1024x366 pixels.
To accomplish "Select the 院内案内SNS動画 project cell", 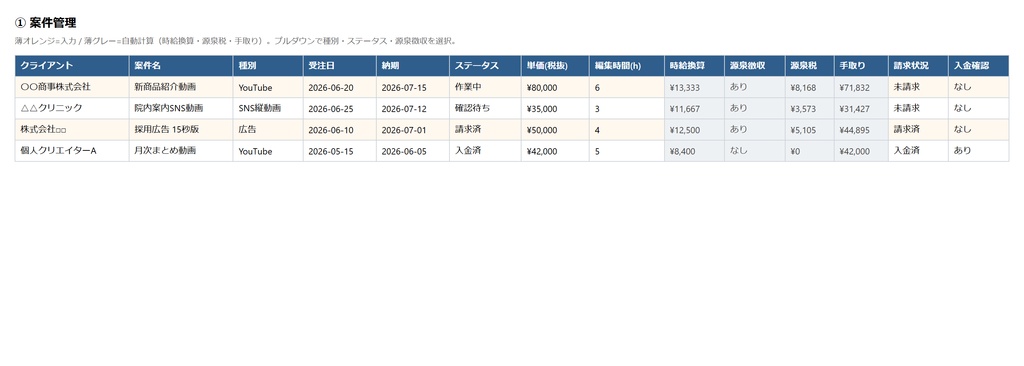I will pos(181,108).
